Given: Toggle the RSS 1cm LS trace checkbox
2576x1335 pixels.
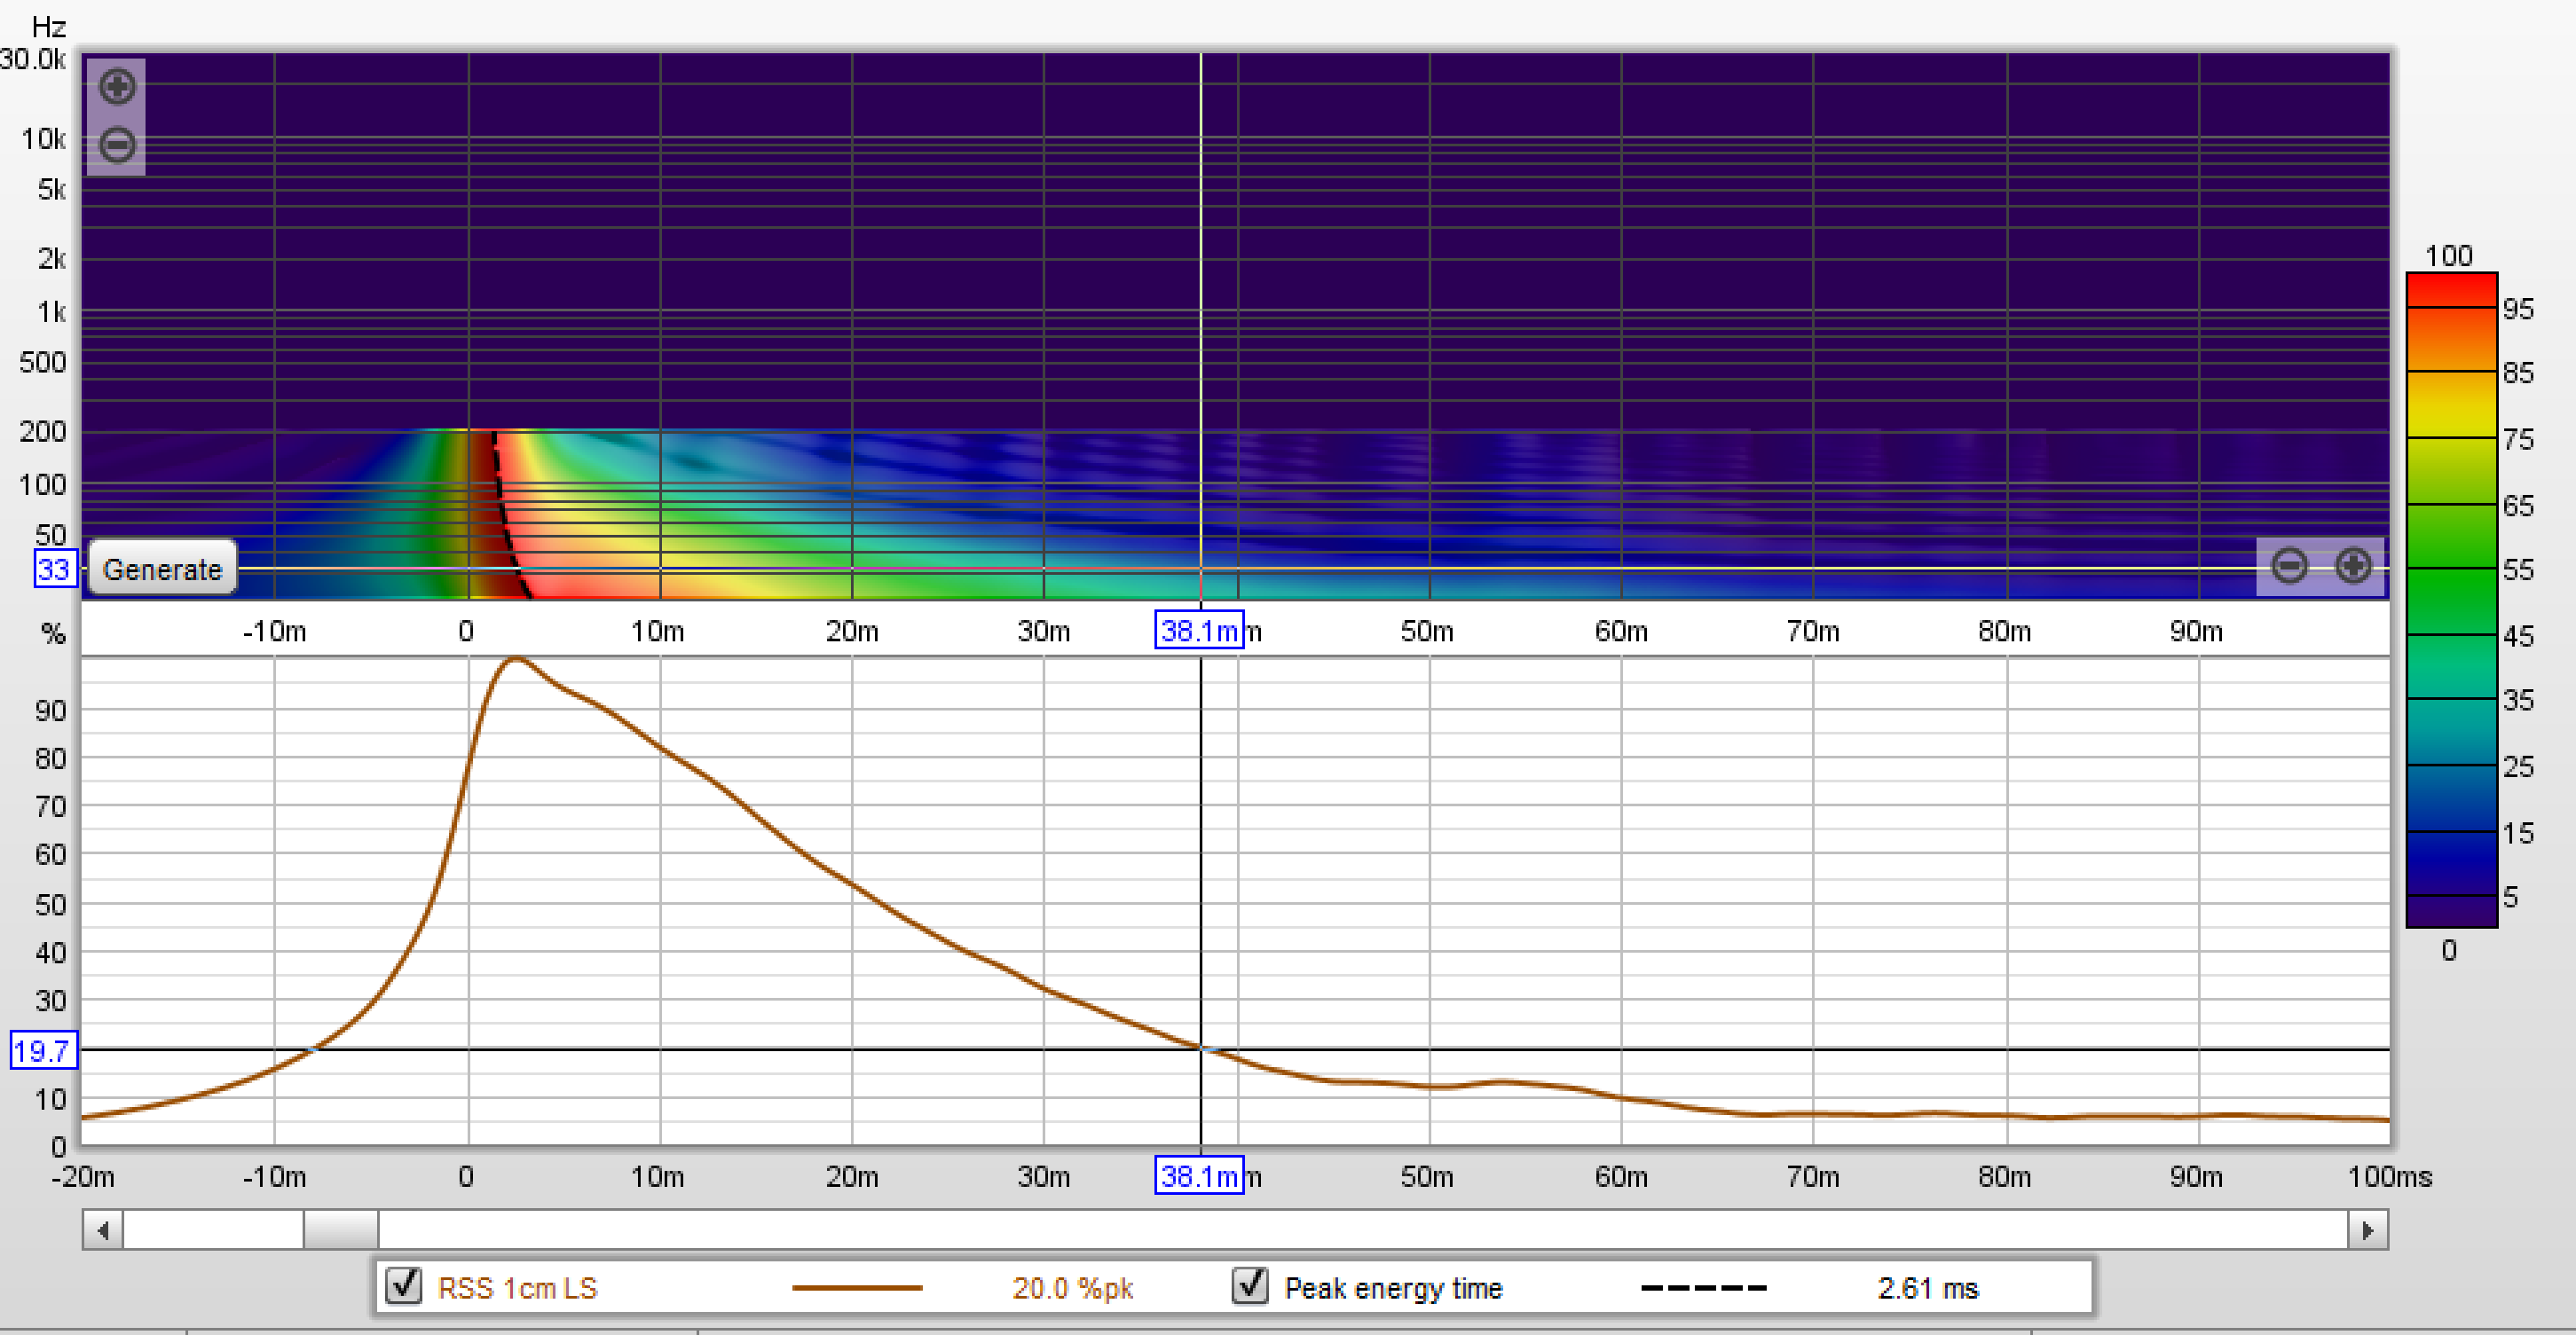Looking at the screenshot, I should coord(404,1286).
